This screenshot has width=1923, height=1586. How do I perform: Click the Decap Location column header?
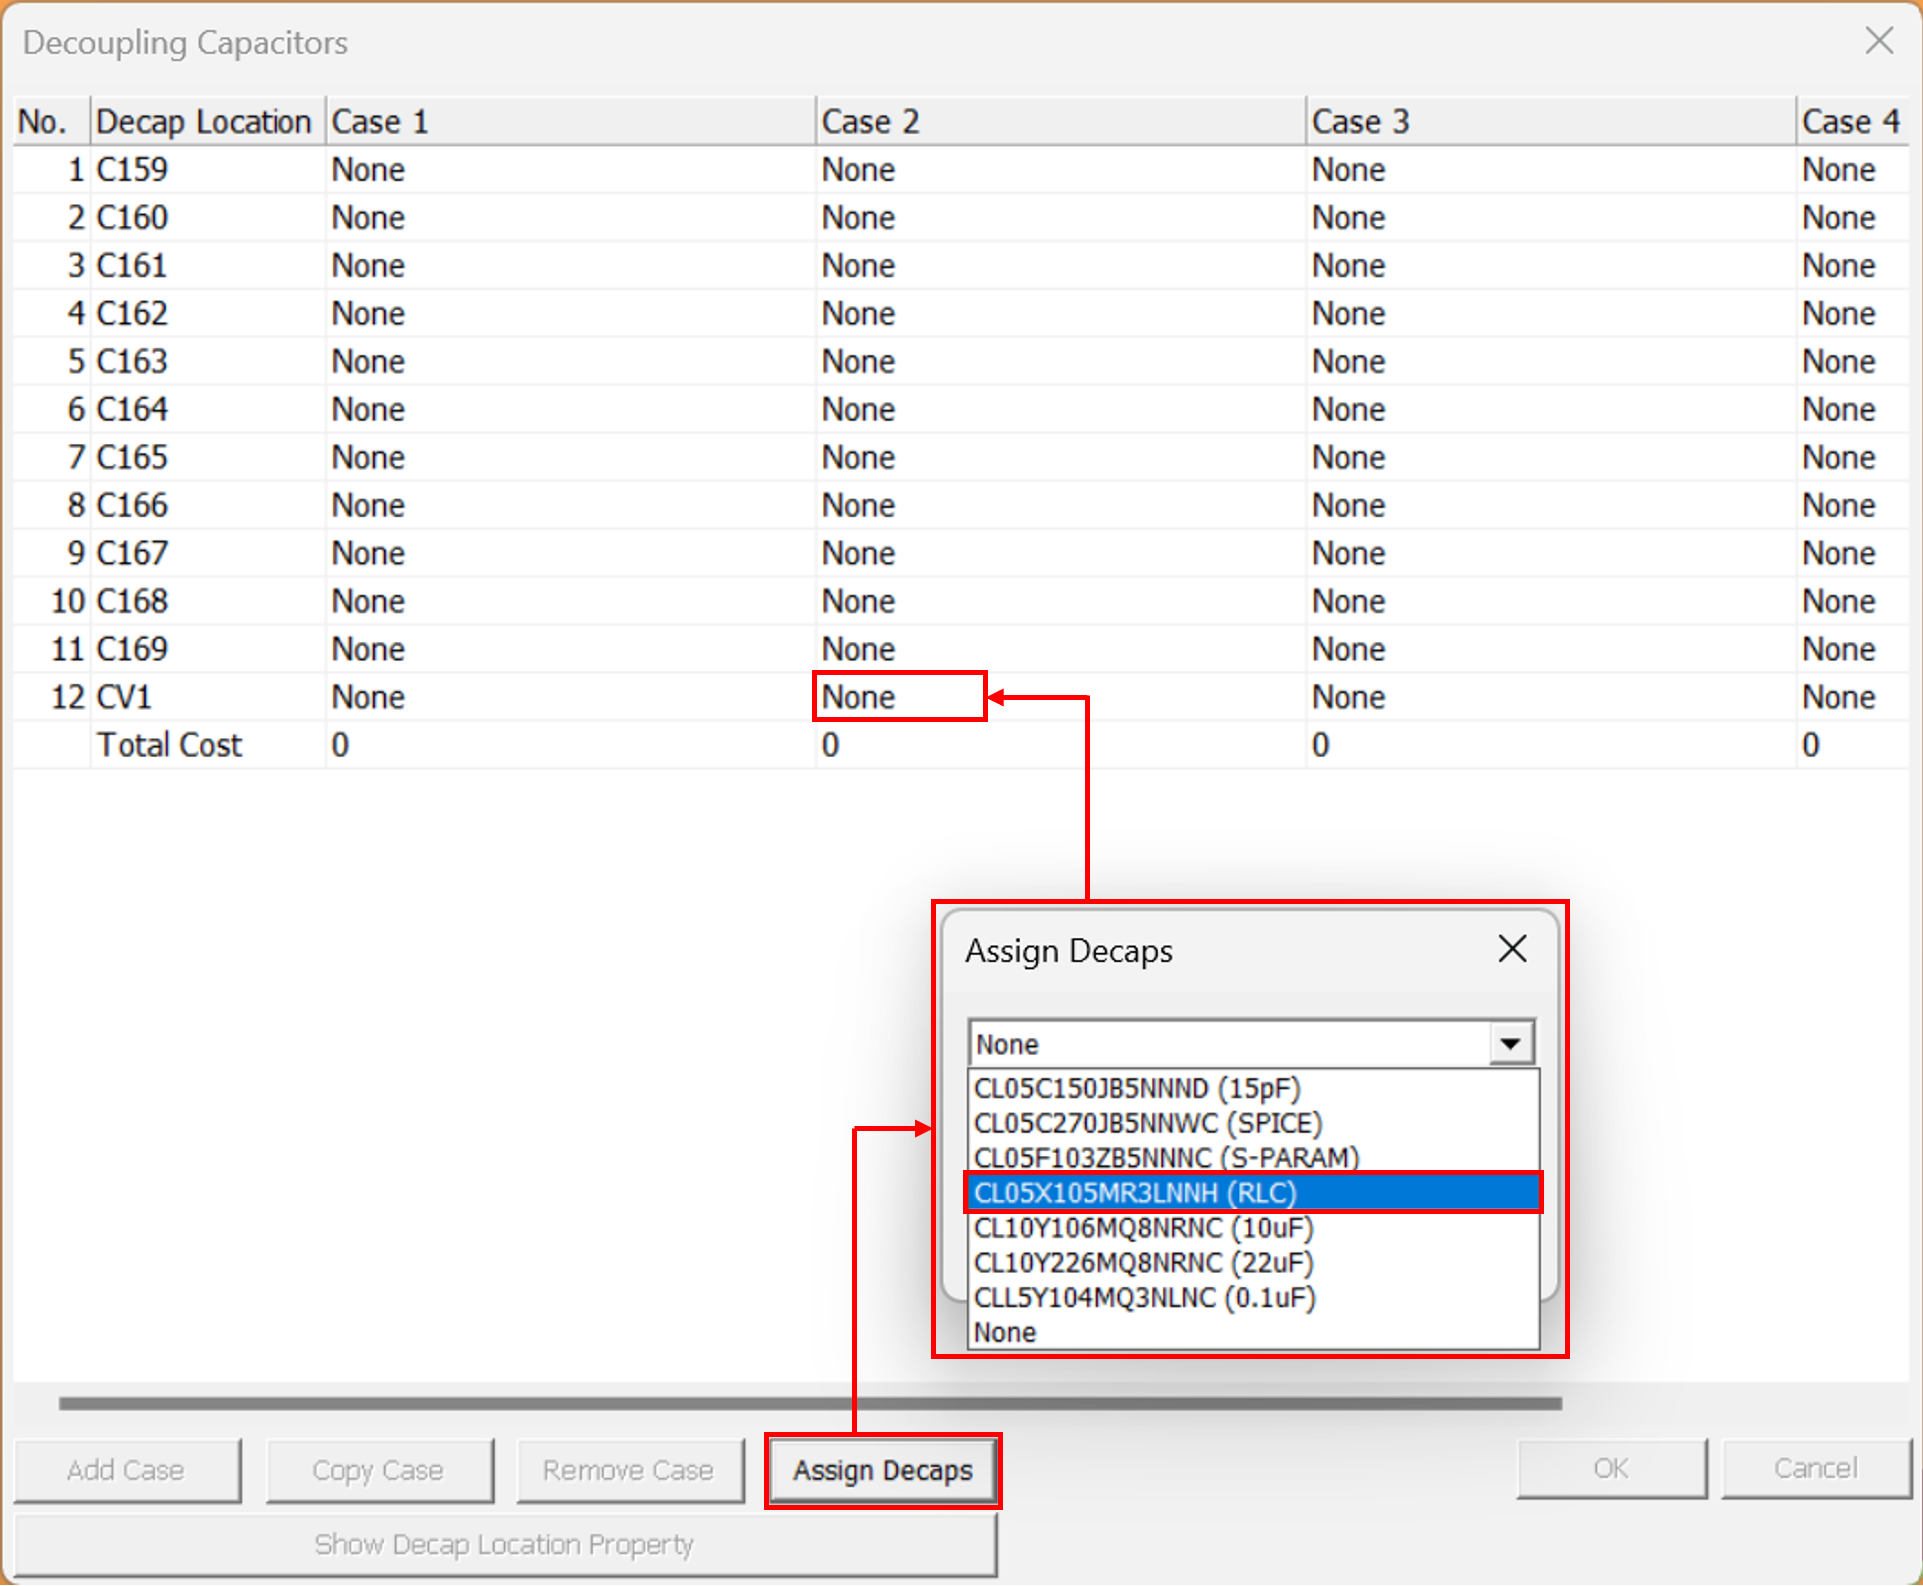(x=205, y=122)
